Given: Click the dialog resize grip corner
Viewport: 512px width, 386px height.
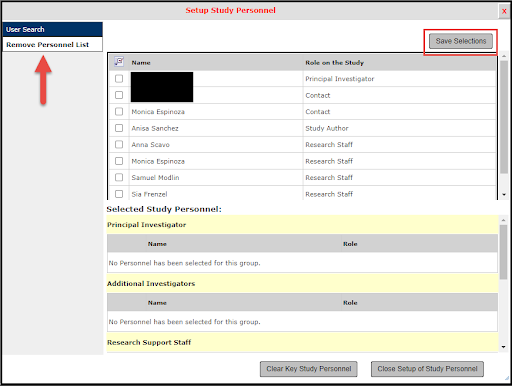Looking at the screenshot, I should (507, 379).
